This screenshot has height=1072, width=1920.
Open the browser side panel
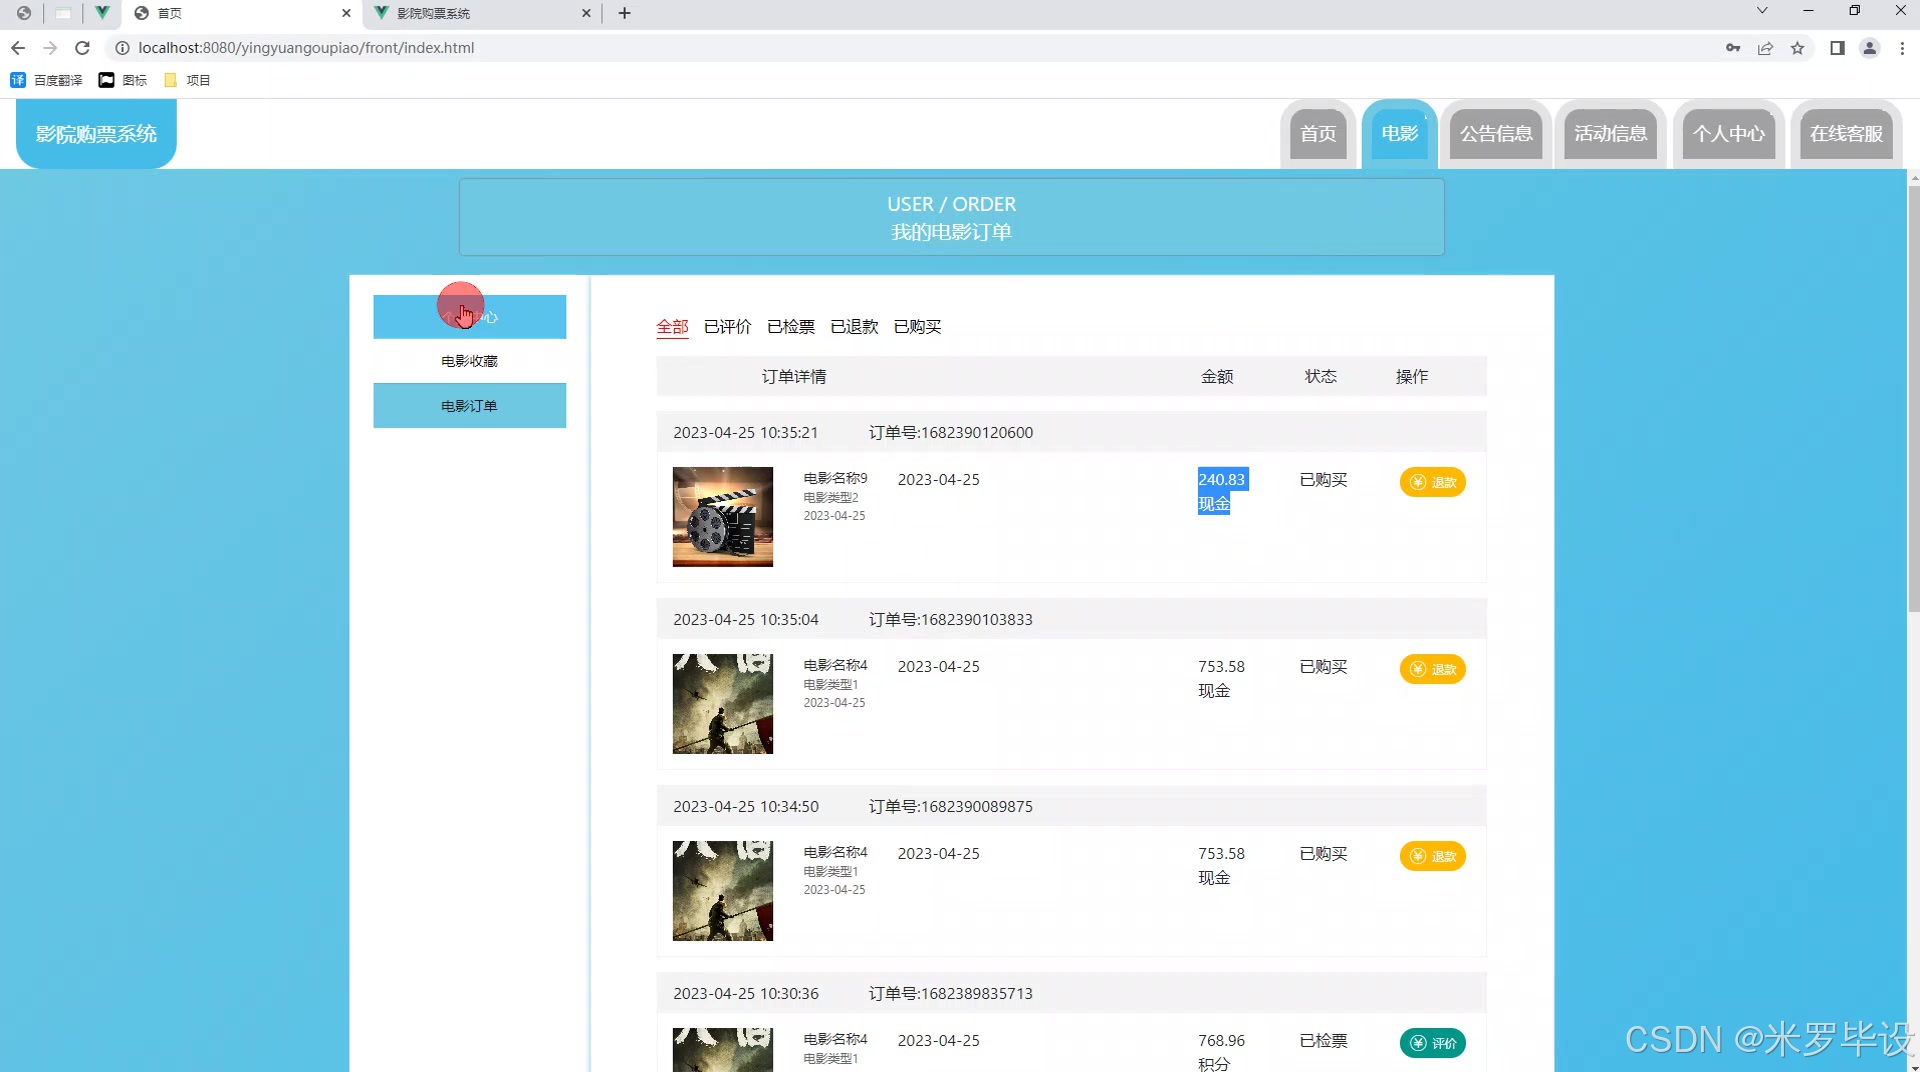(1837, 48)
